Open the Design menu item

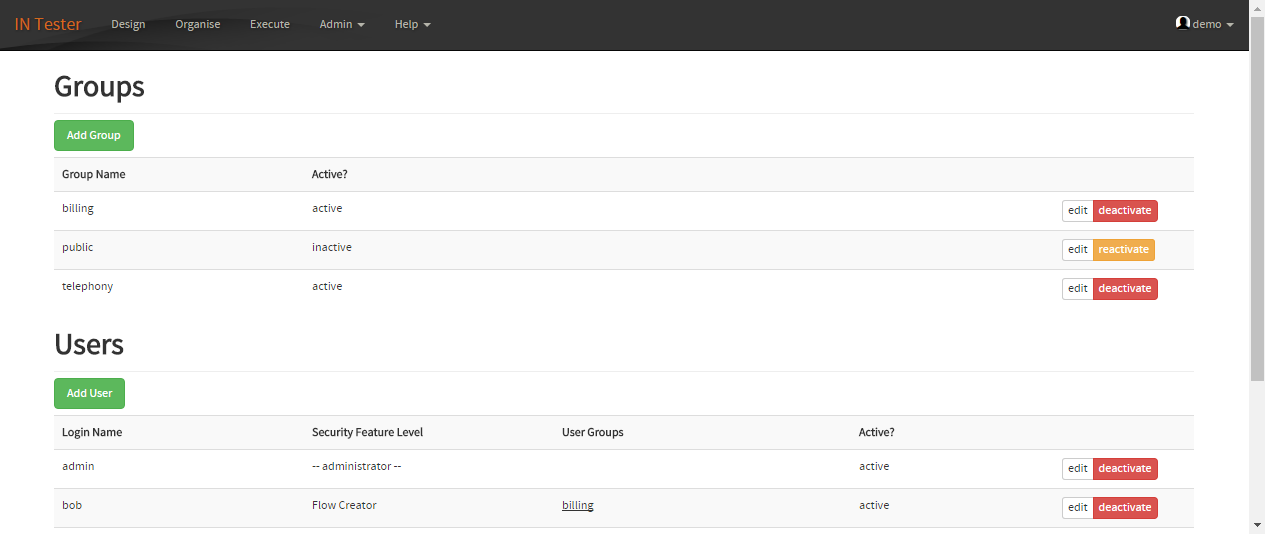click(x=128, y=24)
